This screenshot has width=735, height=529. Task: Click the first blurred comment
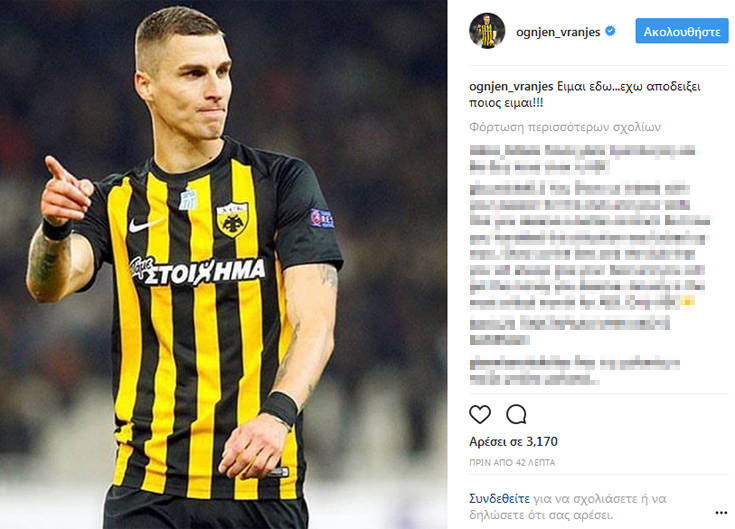[x=582, y=159]
